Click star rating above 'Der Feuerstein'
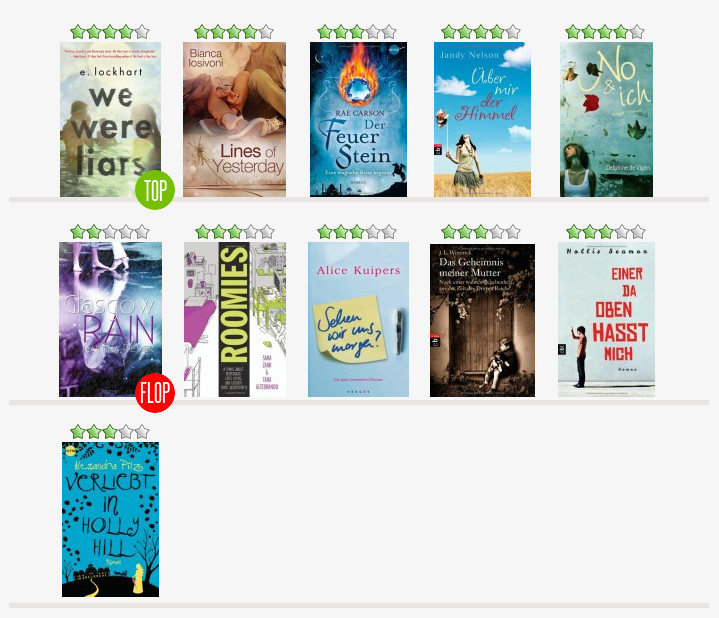 click(357, 32)
